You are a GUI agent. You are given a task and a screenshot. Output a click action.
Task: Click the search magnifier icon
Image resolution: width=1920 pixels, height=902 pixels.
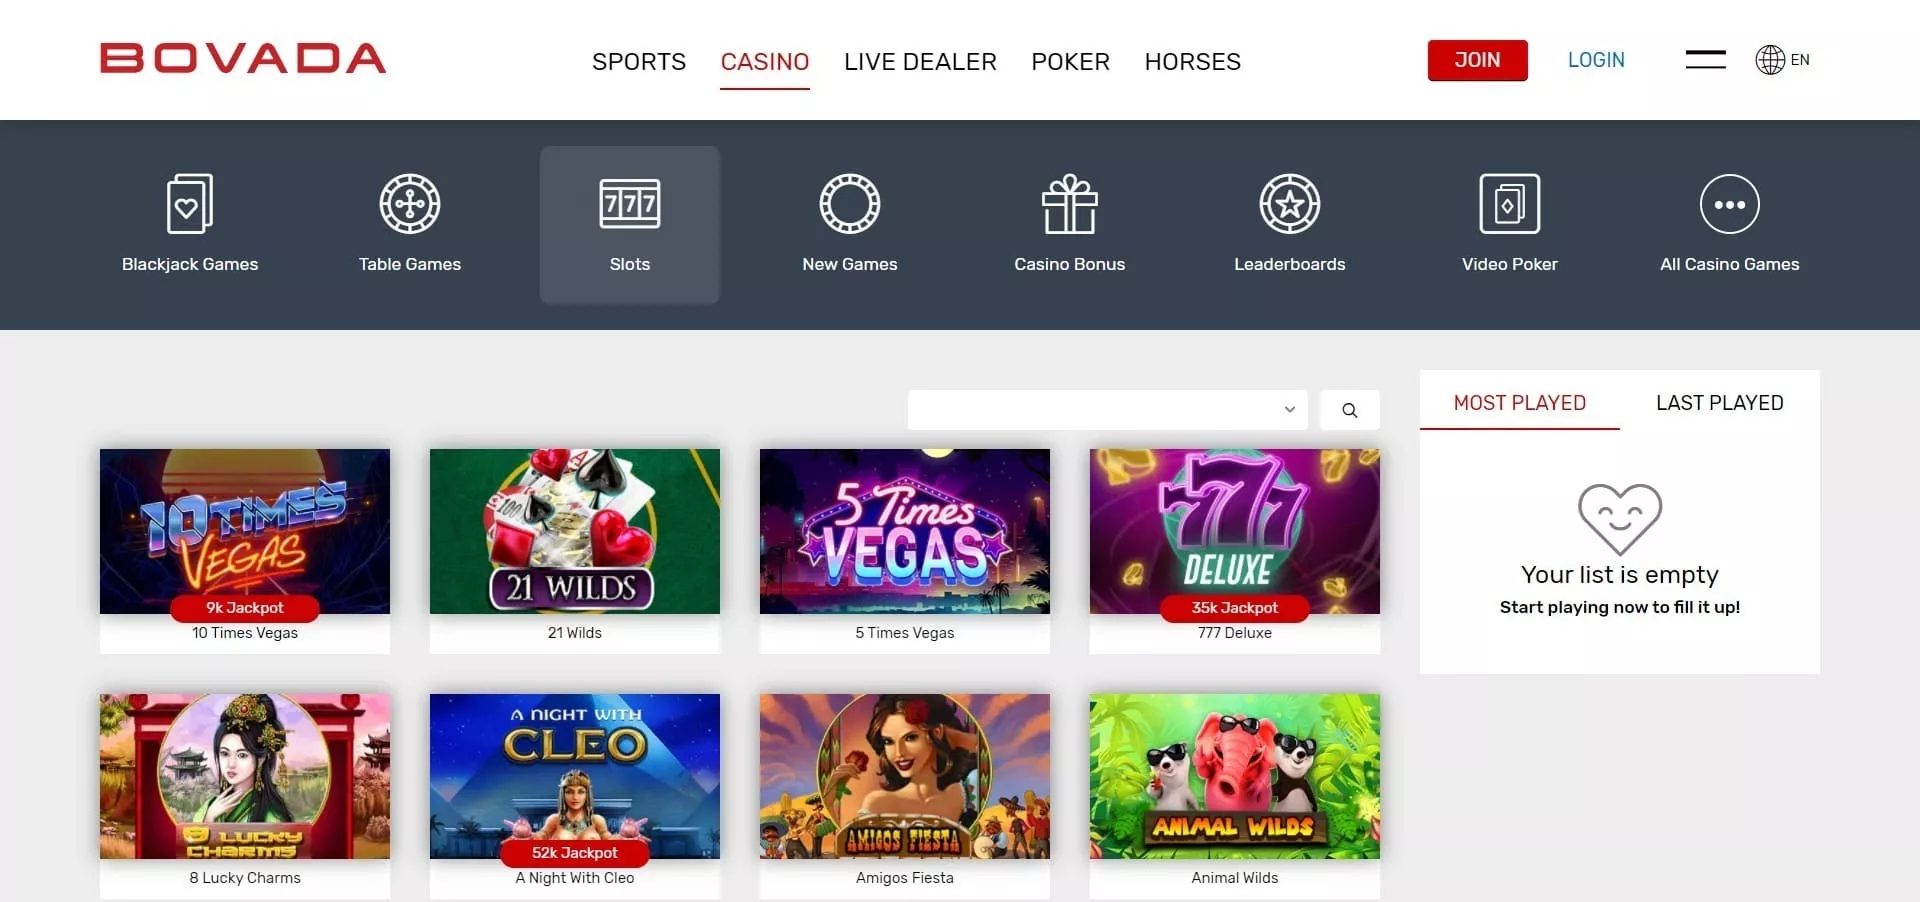tap(1350, 410)
